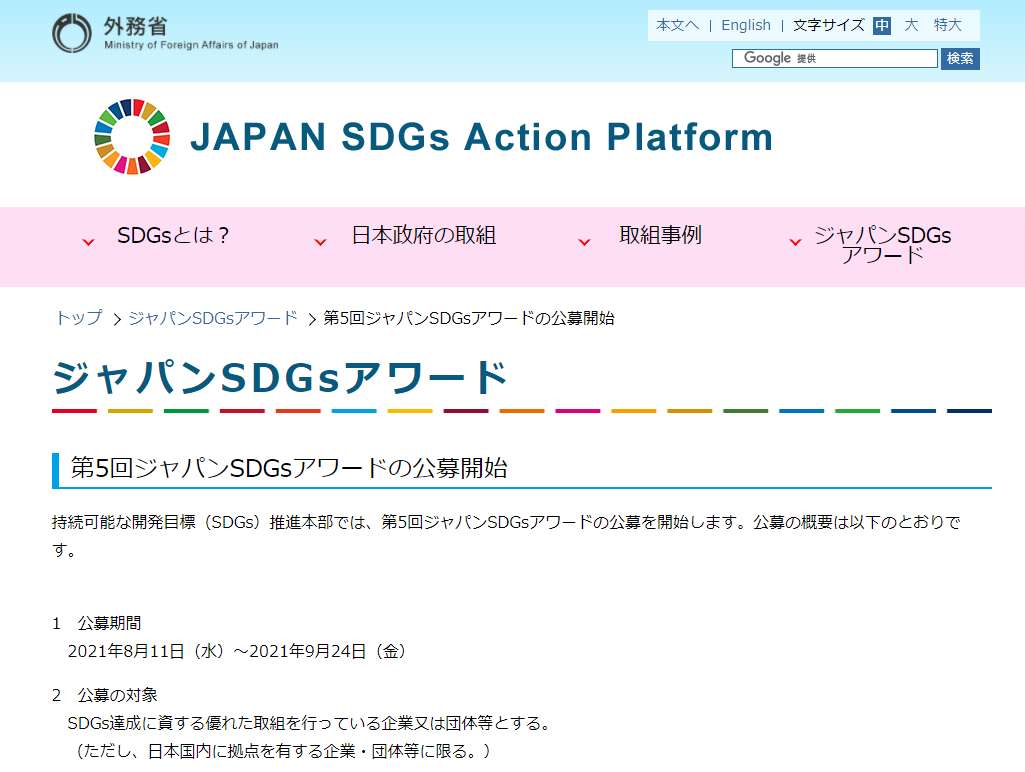Screen dimensions: 1025x772
Task: Switch text size to 特大
Action: [946, 25]
